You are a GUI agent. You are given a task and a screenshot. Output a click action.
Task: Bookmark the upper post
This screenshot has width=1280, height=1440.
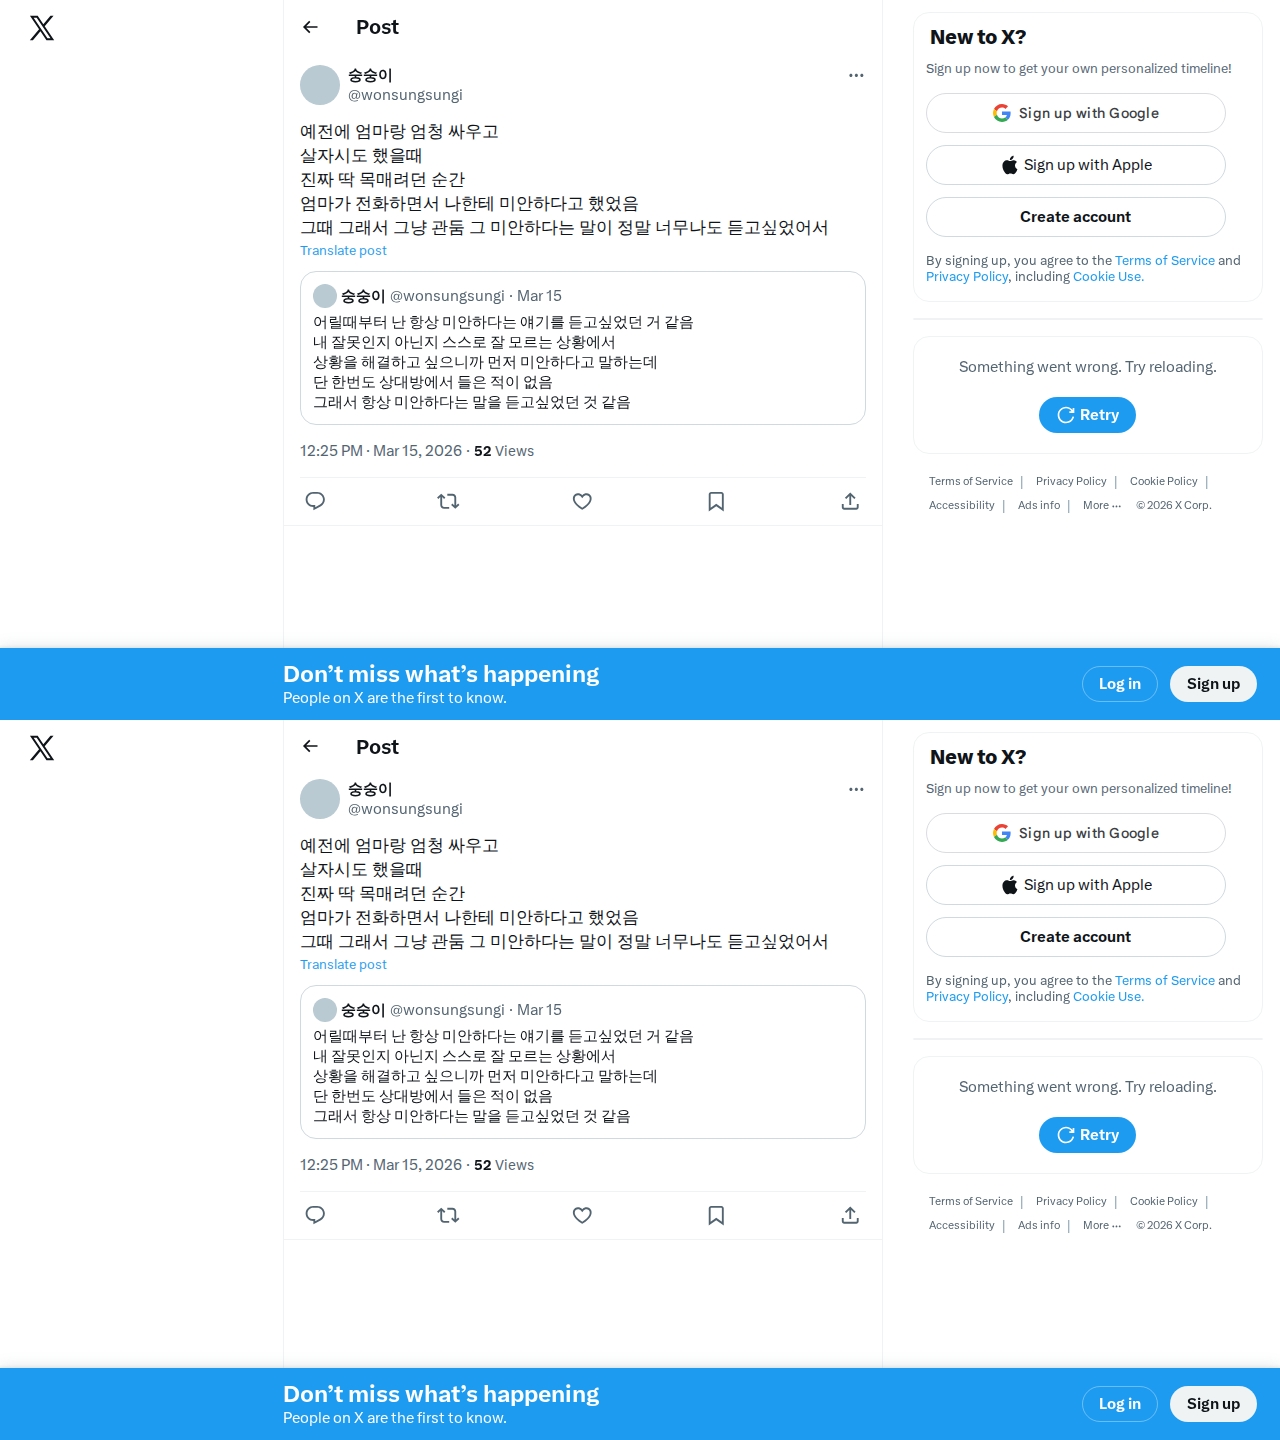(x=716, y=501)
